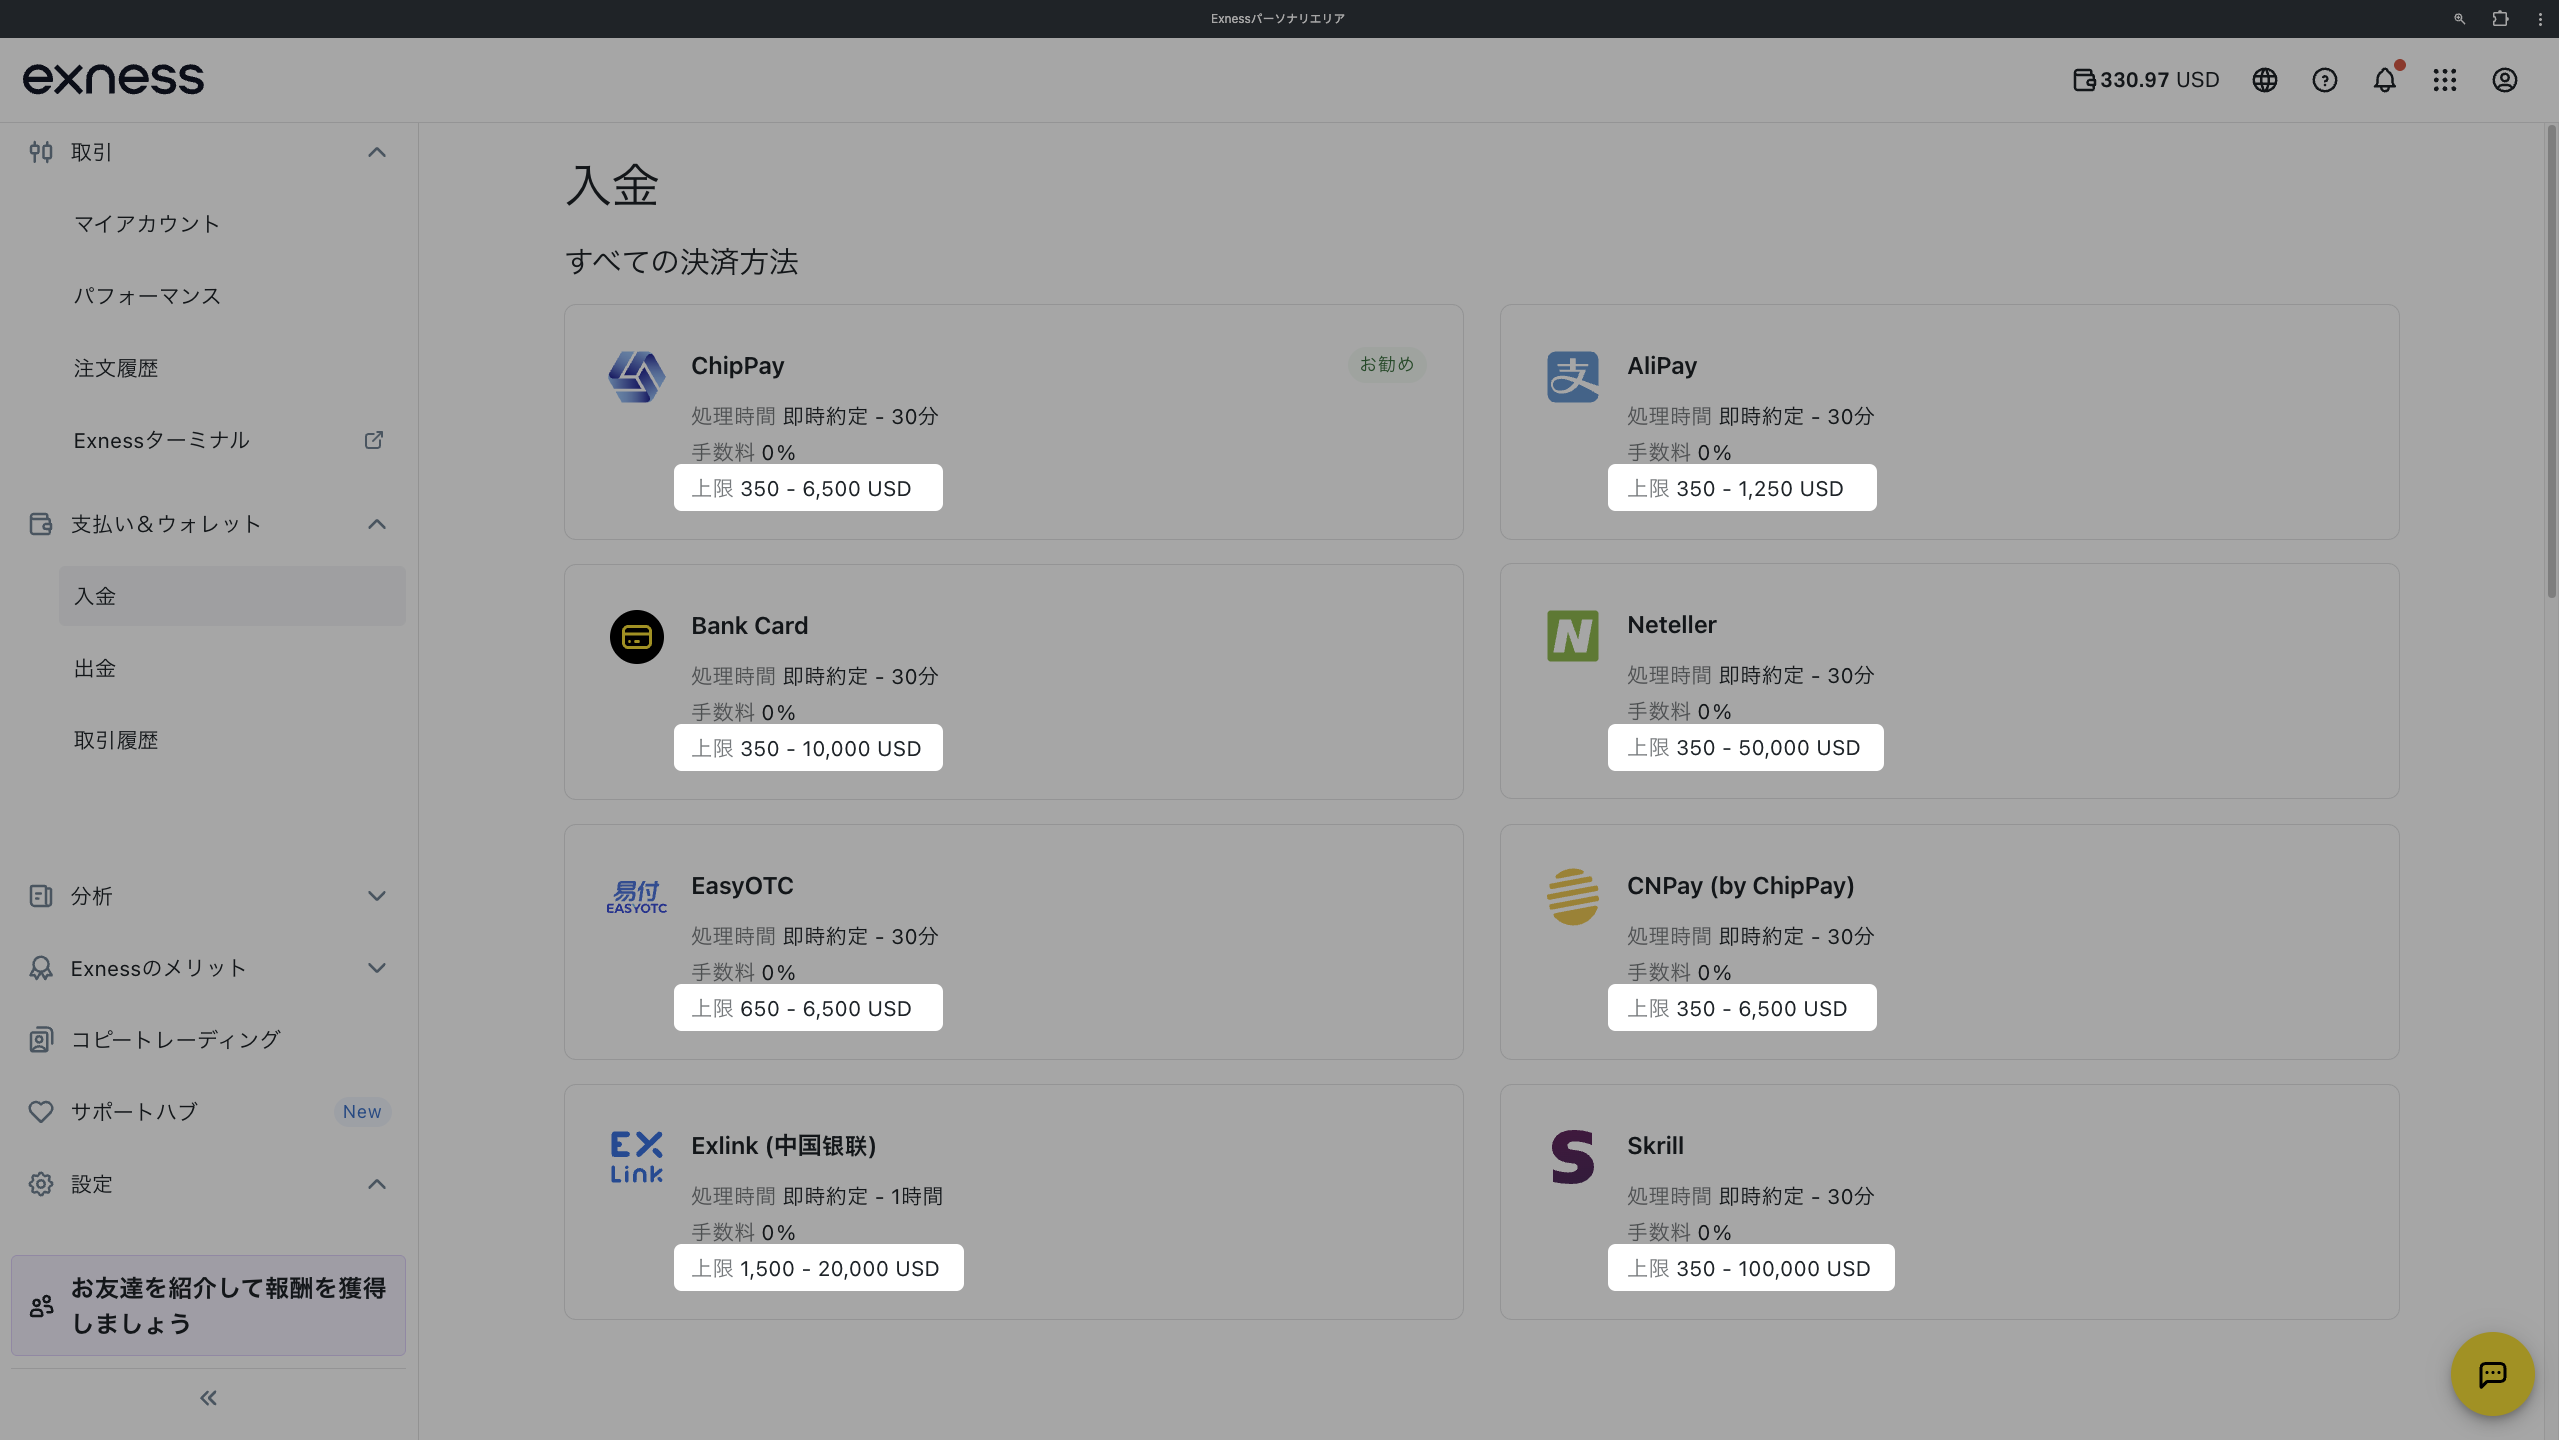Open the apps grid menu
2559x1440 pixels.
(x=2445, y=80)
